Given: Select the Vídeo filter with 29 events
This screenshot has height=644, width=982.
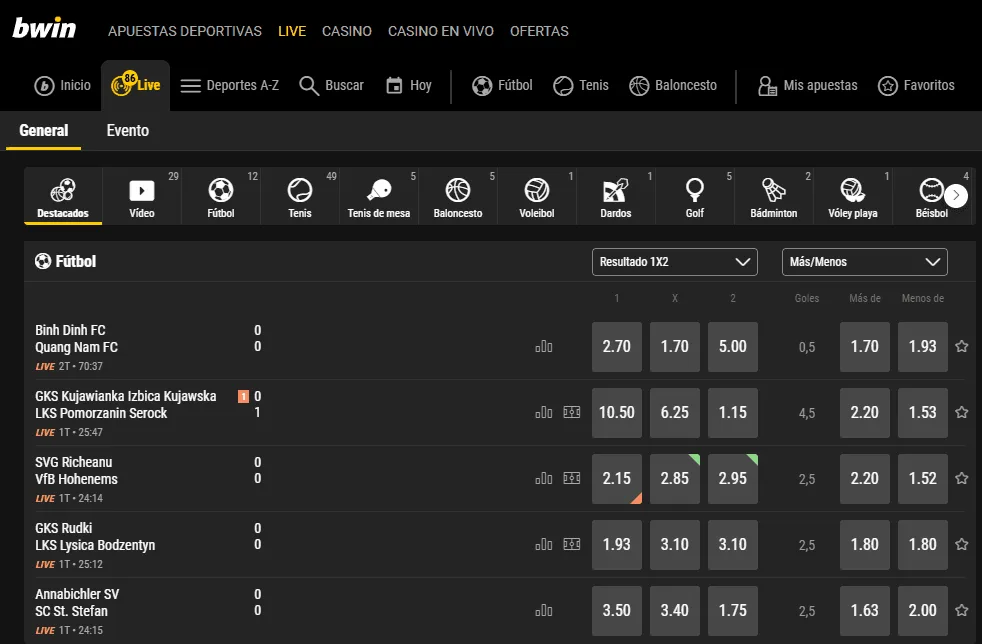Looking at the screenshot, I should pos(142,197).
